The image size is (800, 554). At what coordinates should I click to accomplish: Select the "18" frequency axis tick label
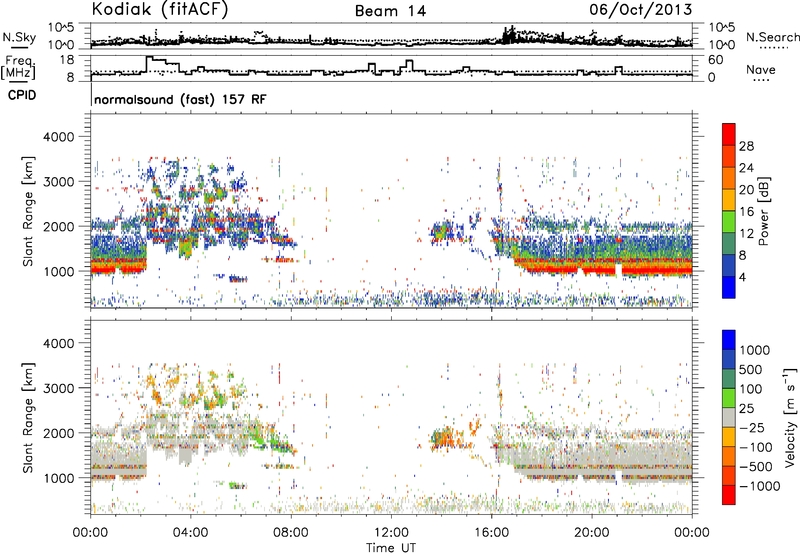pos(67,60)
